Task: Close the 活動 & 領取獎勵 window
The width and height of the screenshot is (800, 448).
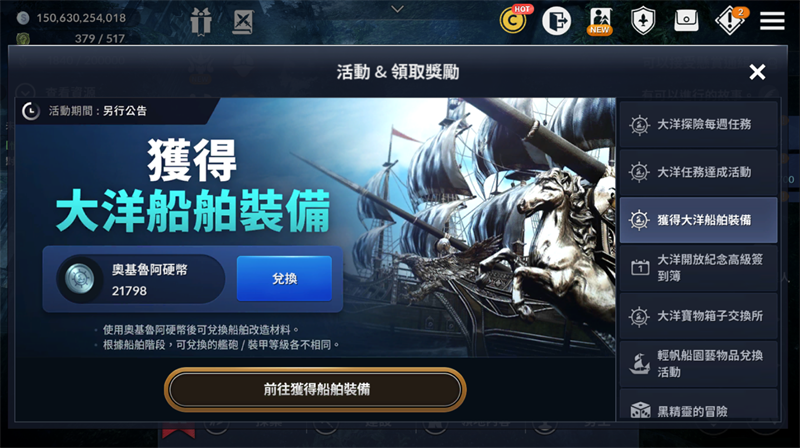Action: click(757, 72)
